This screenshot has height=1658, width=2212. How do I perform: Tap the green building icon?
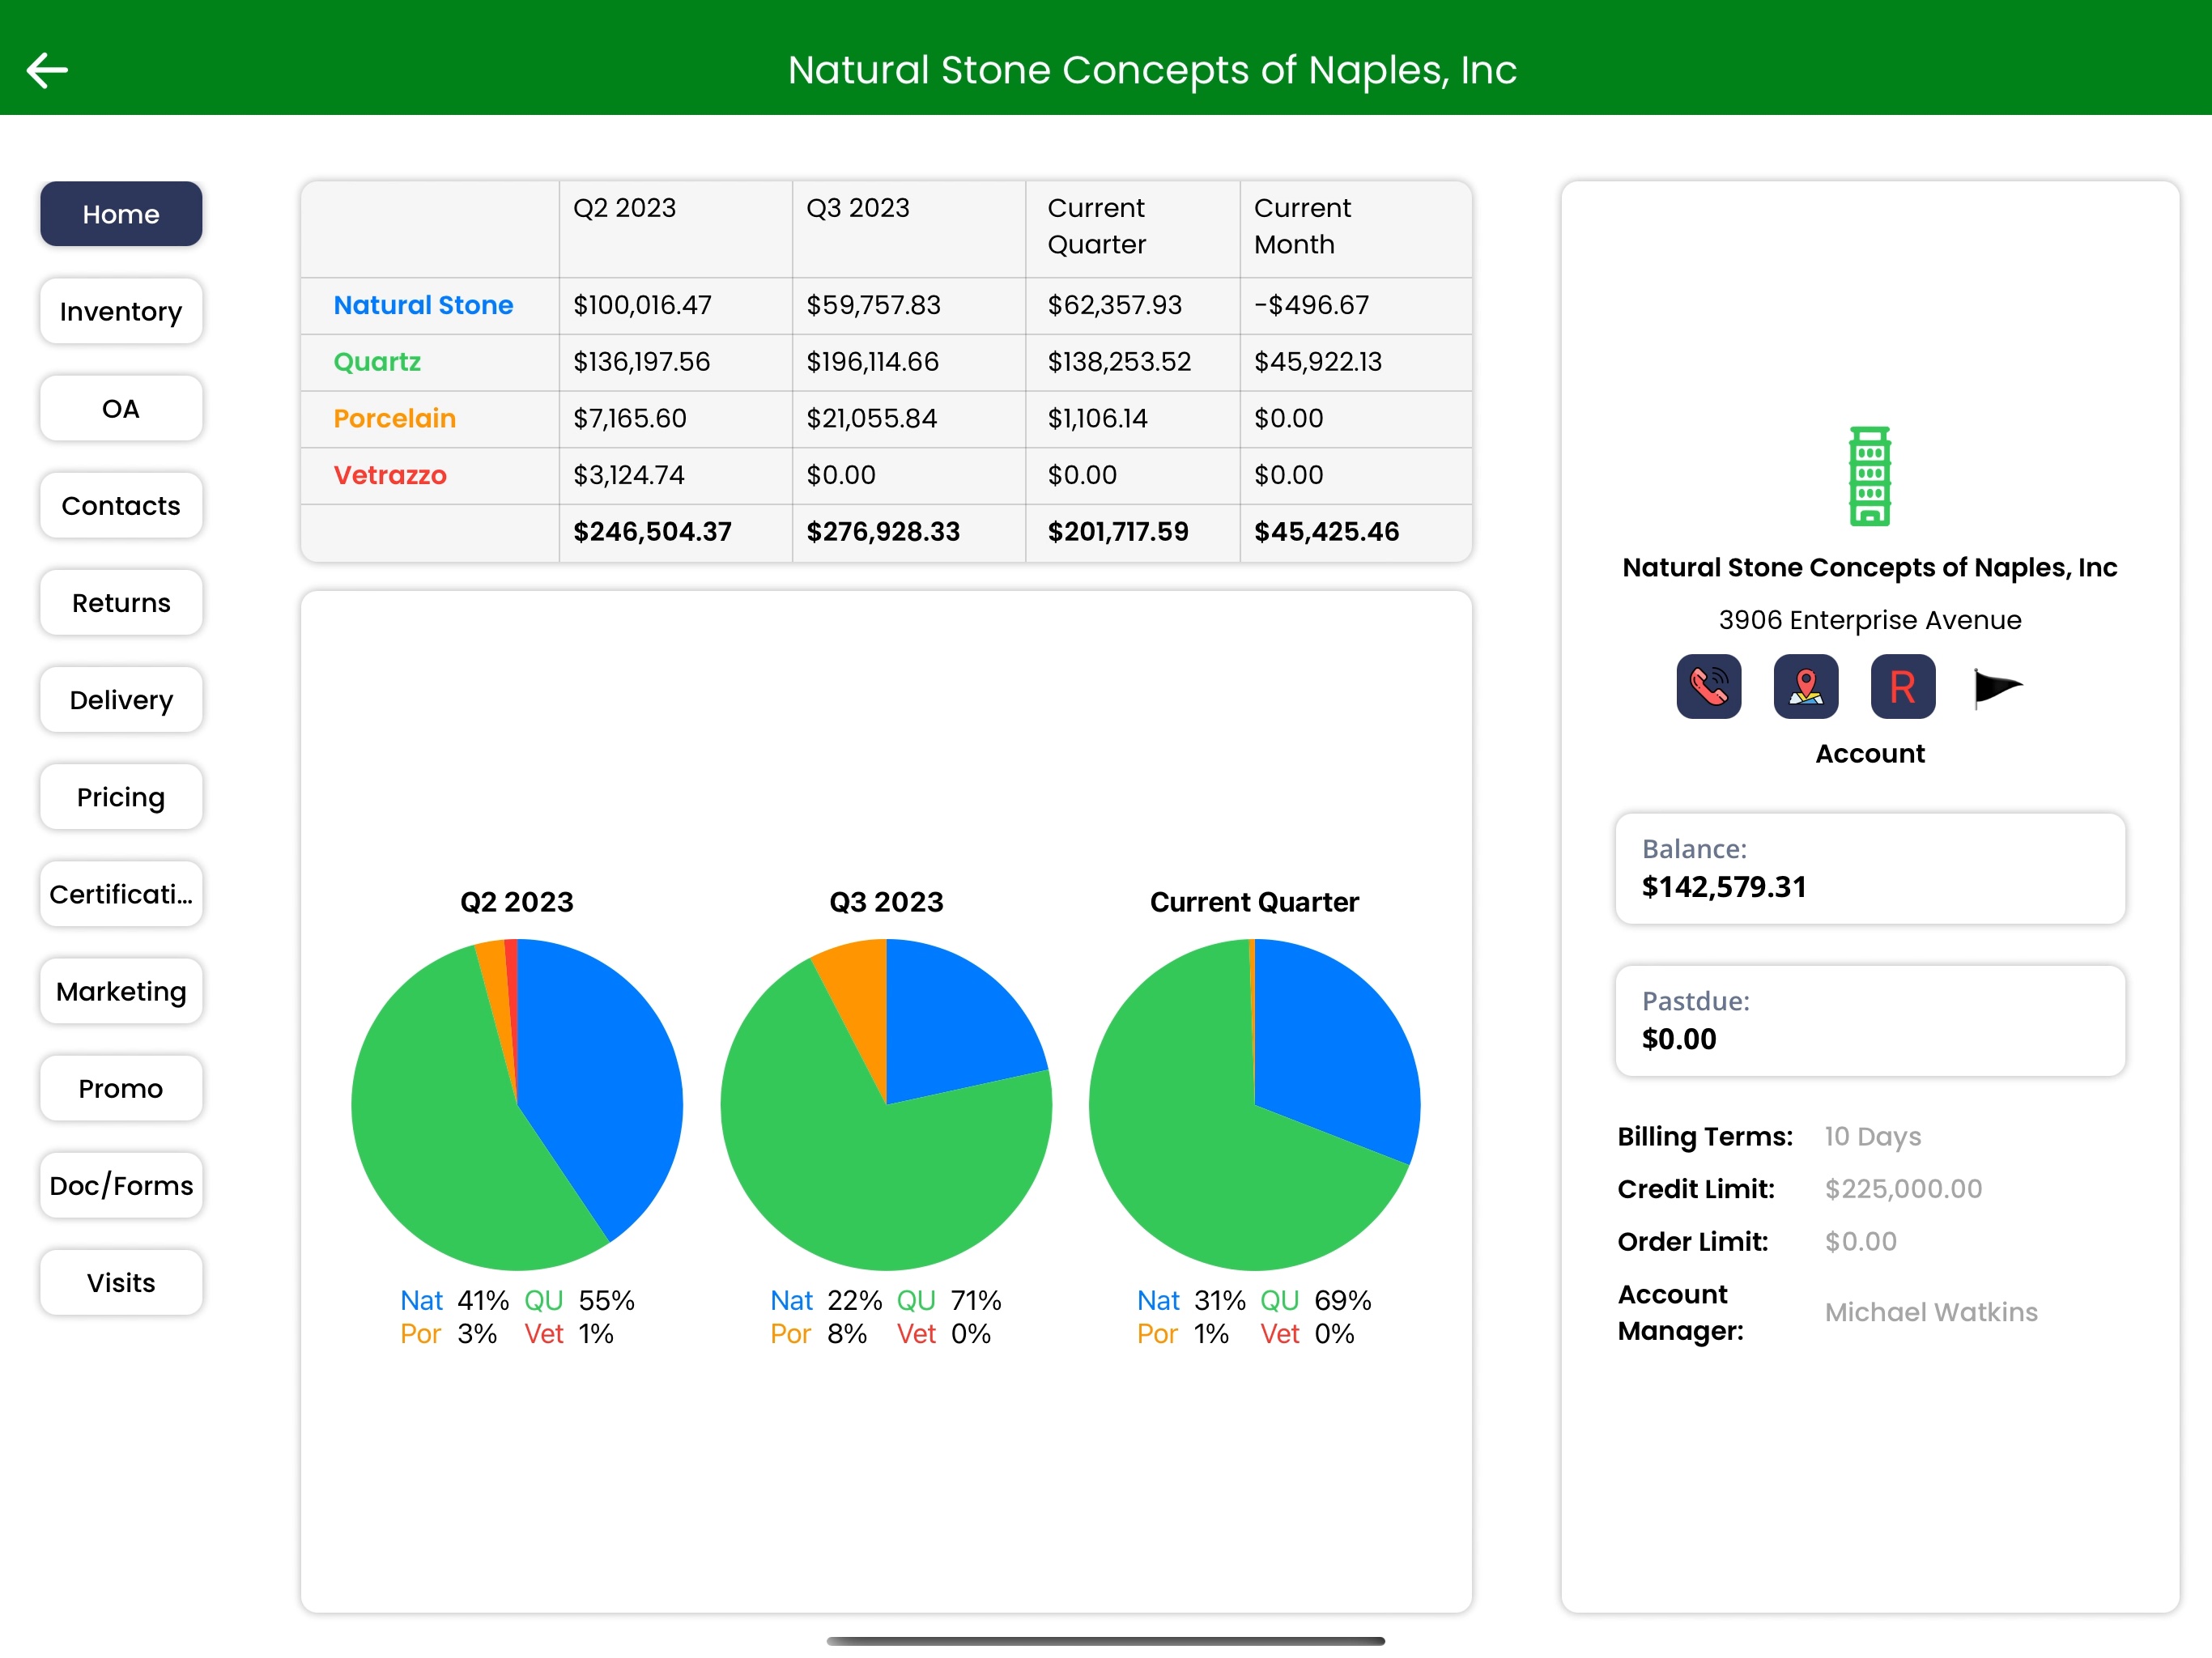point(1869,476)
